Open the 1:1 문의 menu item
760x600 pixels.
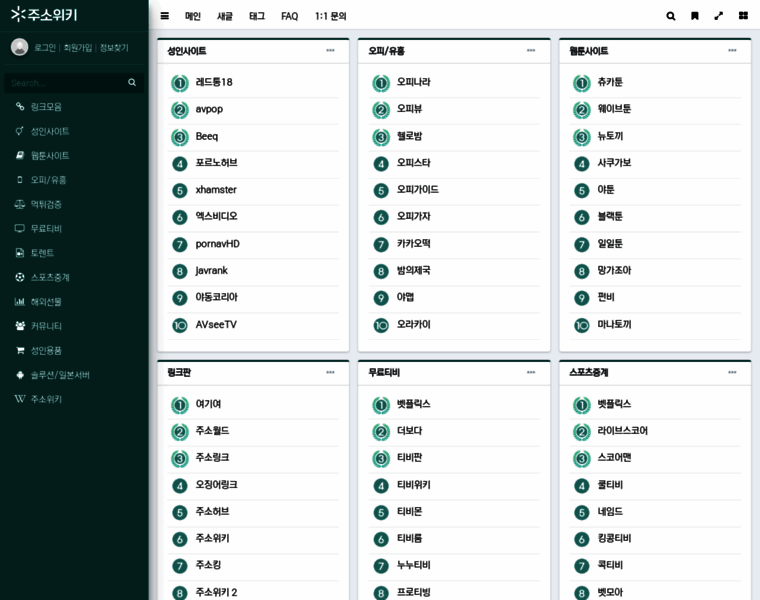tap(331, 16)
